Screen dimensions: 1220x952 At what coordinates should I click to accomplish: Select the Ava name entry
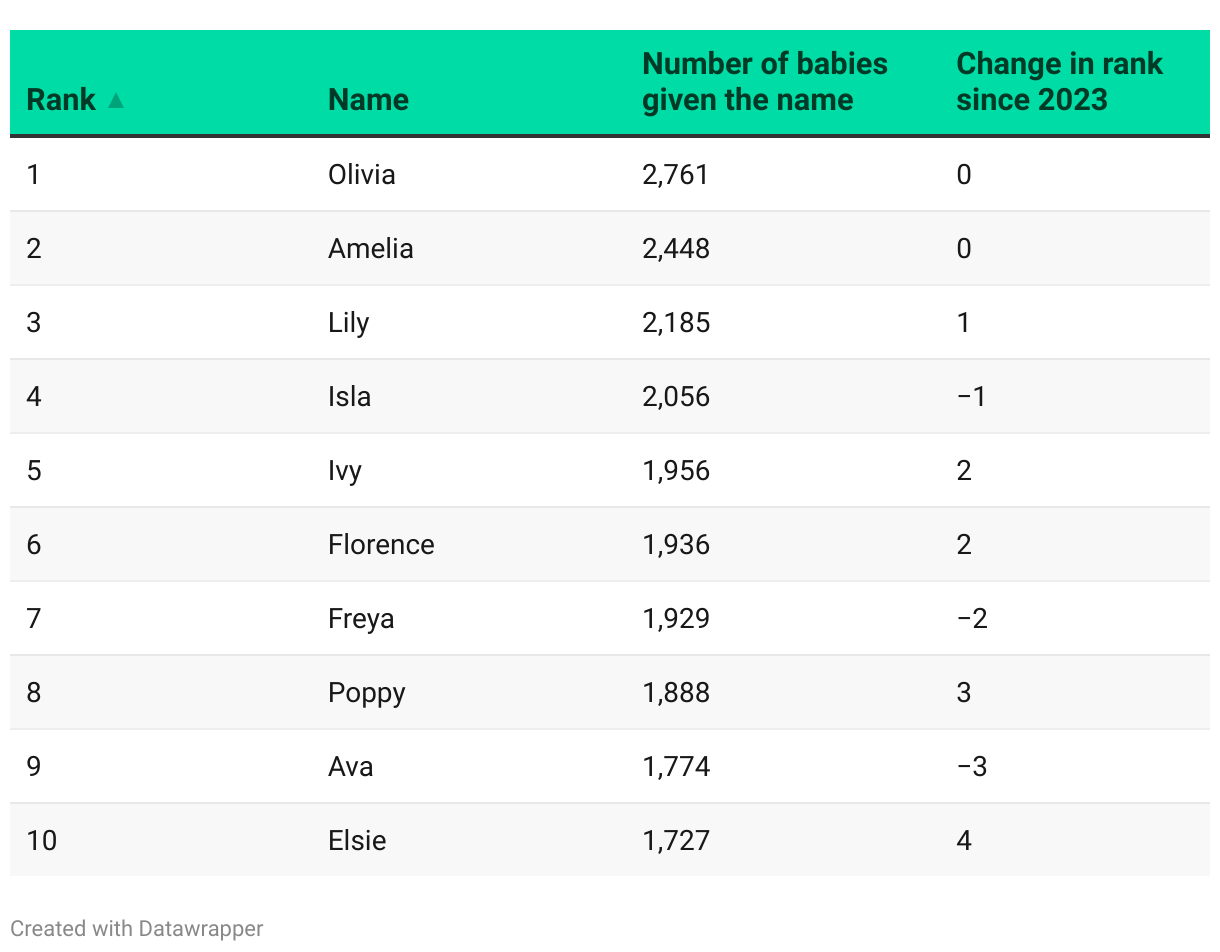pyautogui.click(x=350, y=767)
